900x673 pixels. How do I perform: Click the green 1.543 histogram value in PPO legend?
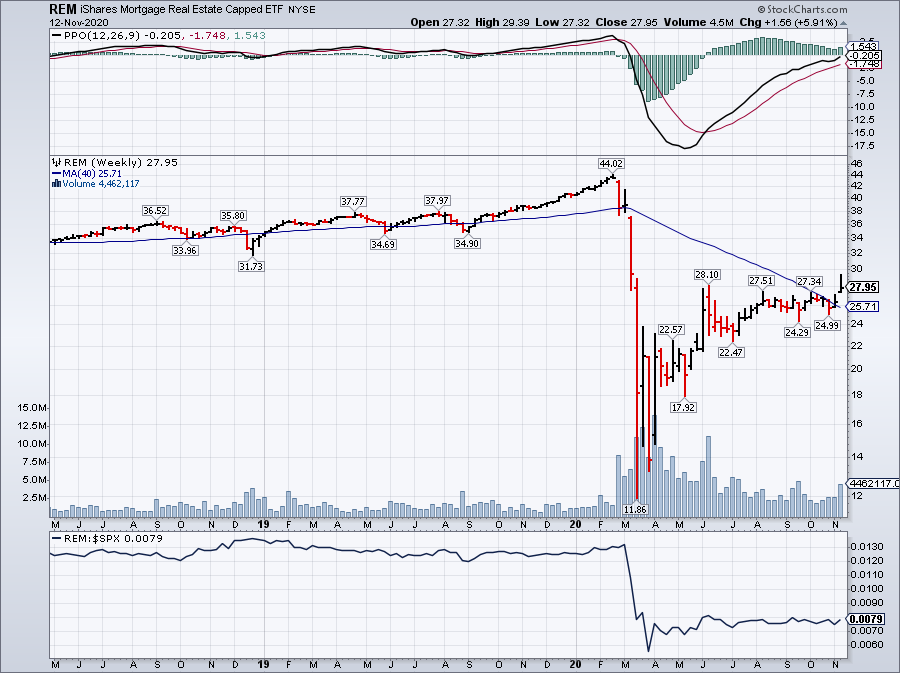coord(250,36)
